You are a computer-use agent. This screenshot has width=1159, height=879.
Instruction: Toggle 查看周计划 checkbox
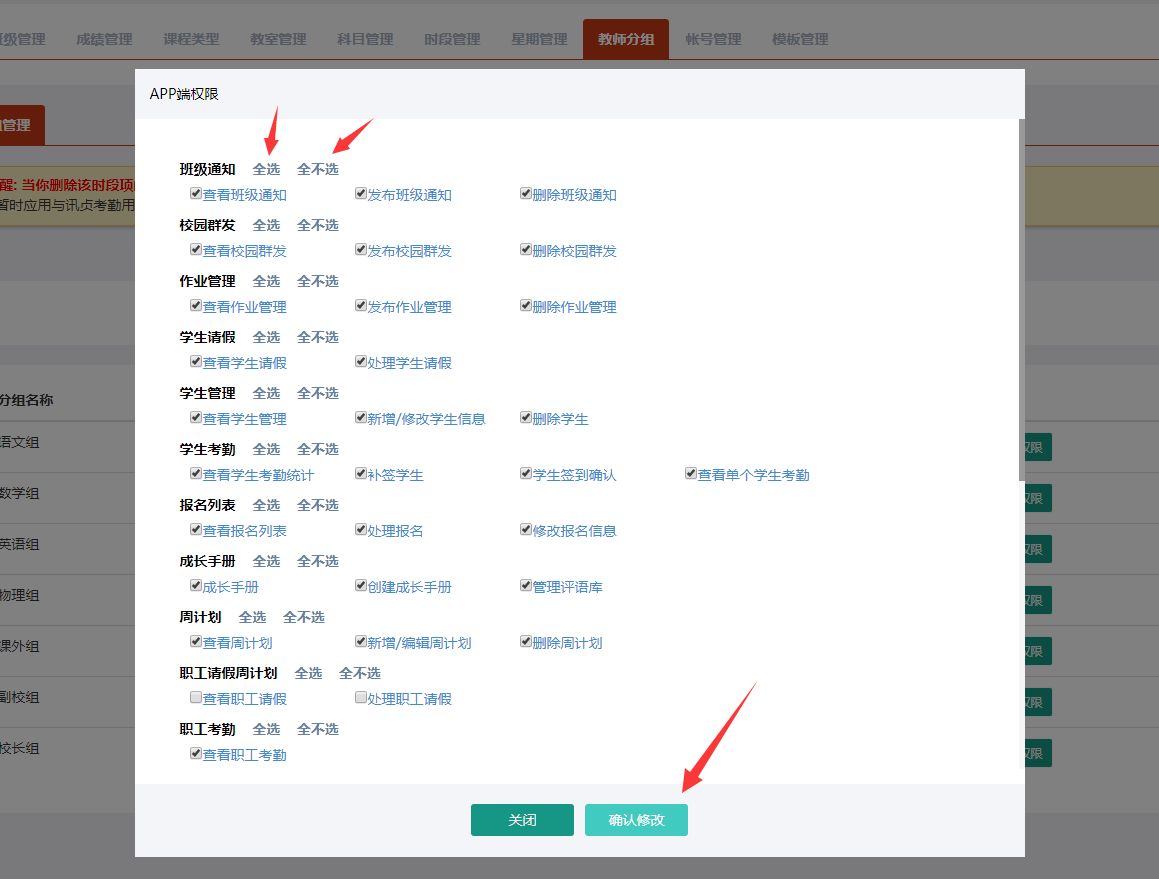point(196,642)
